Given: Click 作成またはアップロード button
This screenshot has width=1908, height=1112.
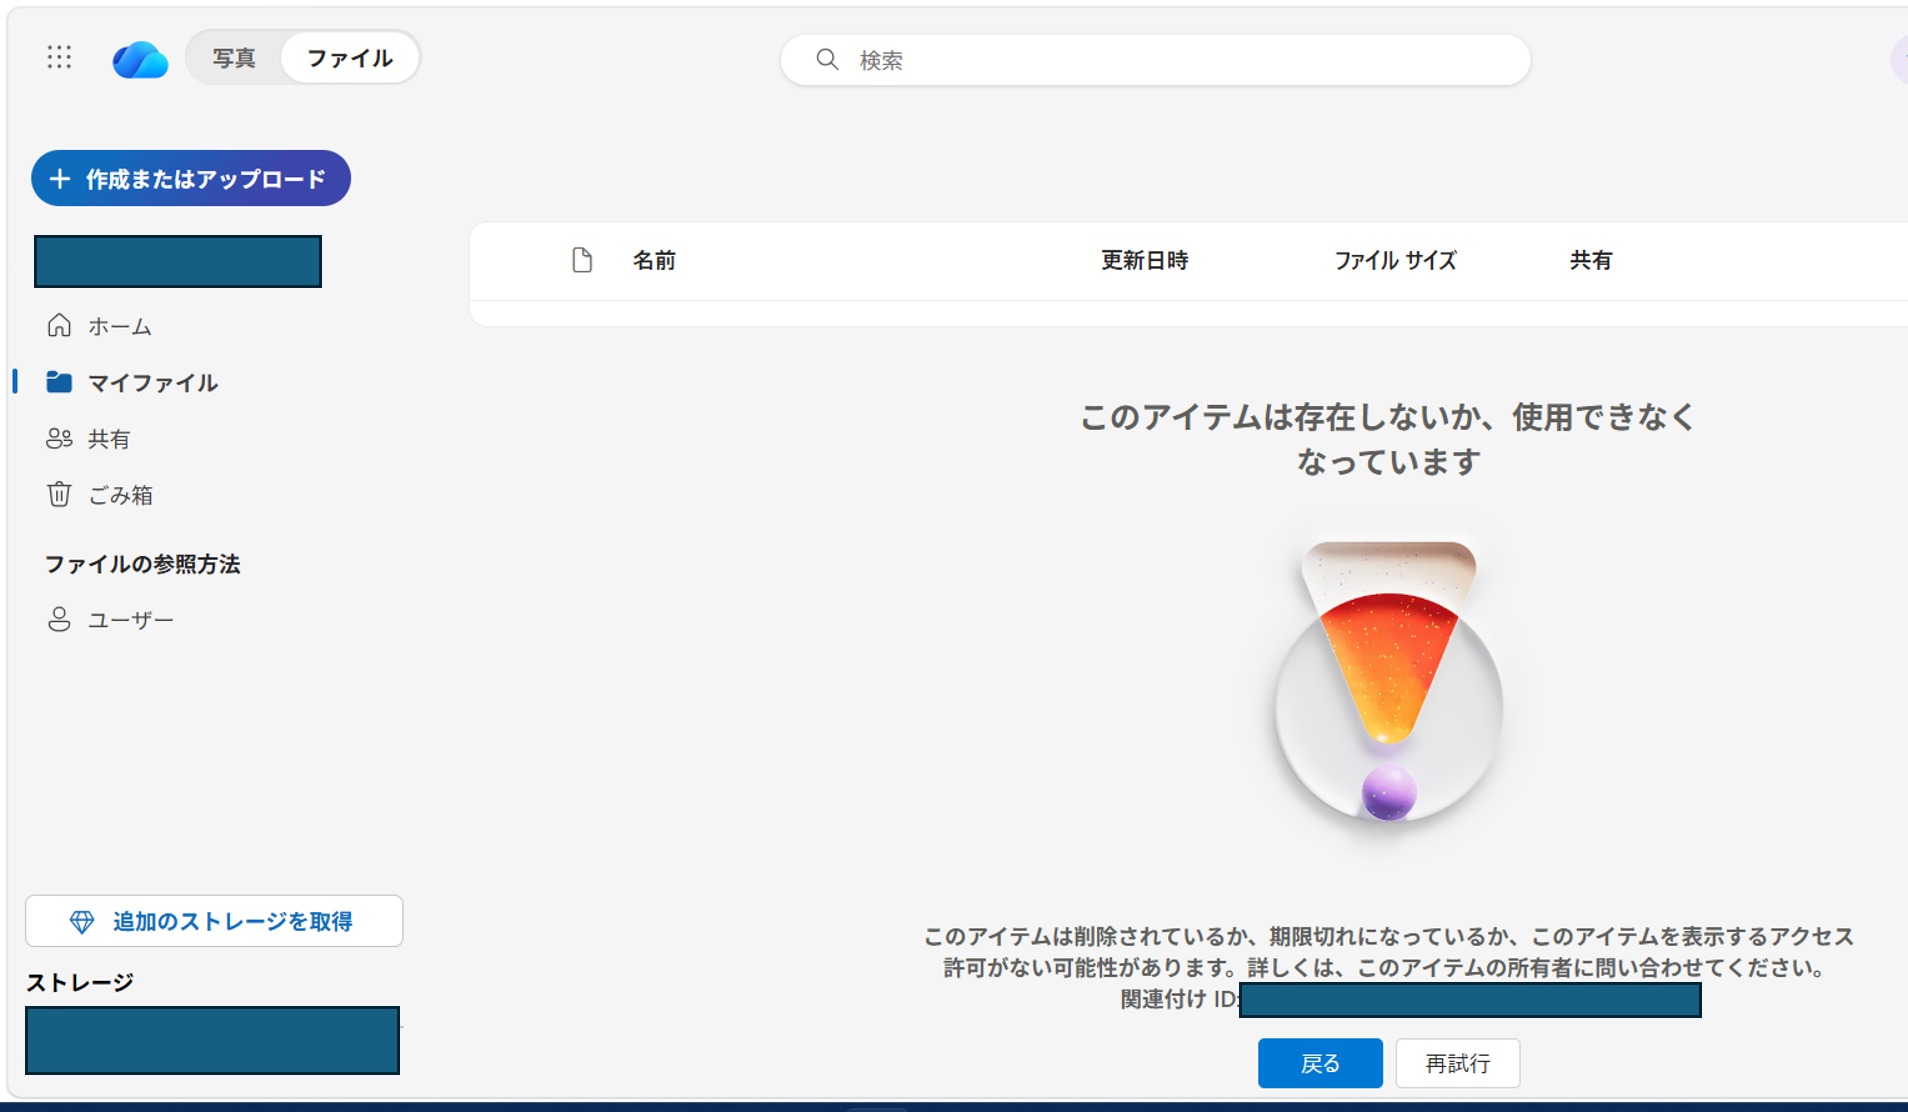Looking at the screenshot, I should [191, 179].
